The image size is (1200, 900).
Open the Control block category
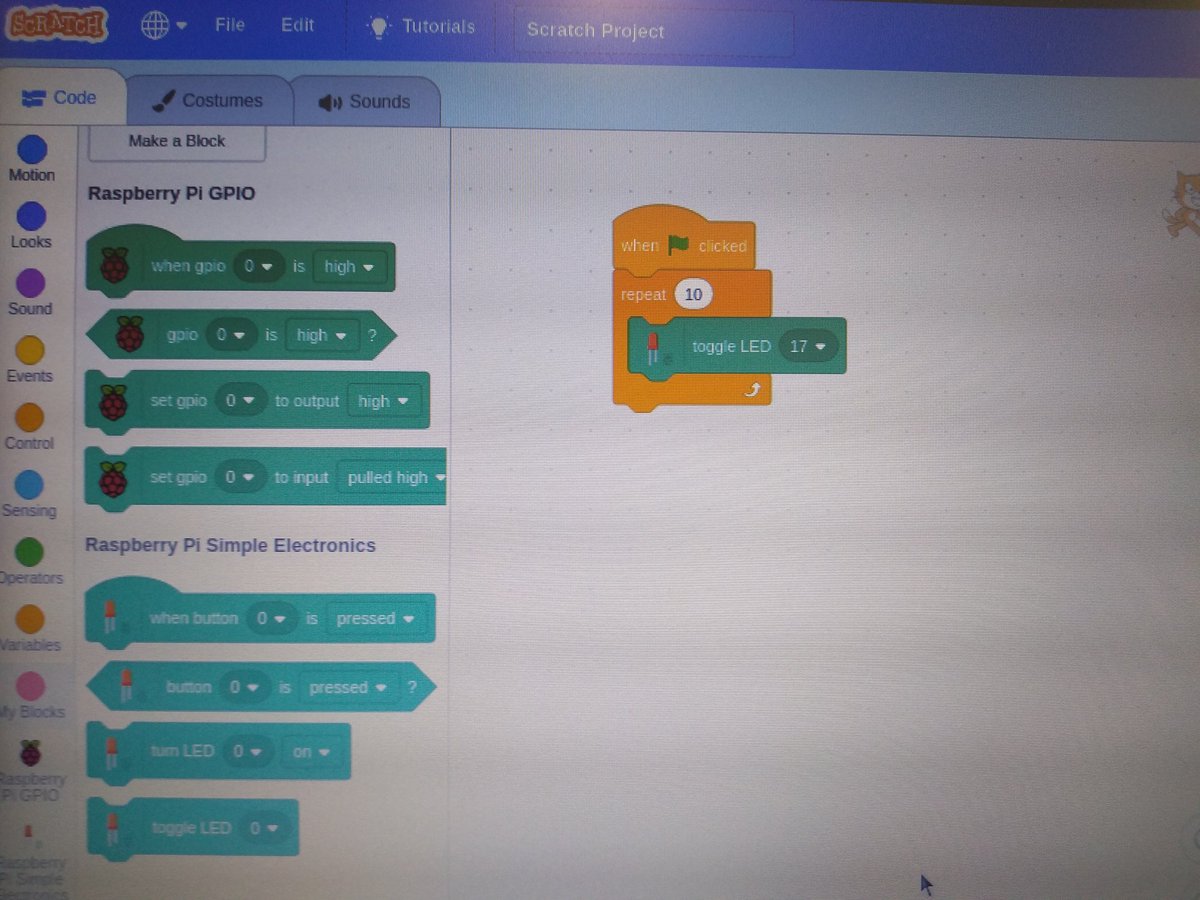[32, 423]
